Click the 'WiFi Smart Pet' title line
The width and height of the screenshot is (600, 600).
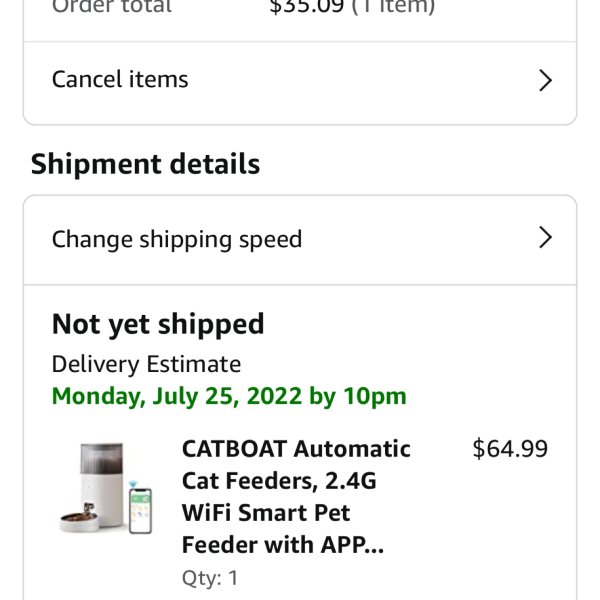[266, 512]
